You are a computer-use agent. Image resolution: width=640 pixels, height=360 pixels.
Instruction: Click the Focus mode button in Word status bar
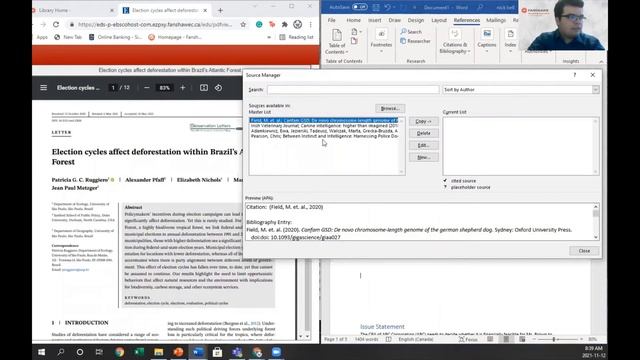(x=468, y=339)
